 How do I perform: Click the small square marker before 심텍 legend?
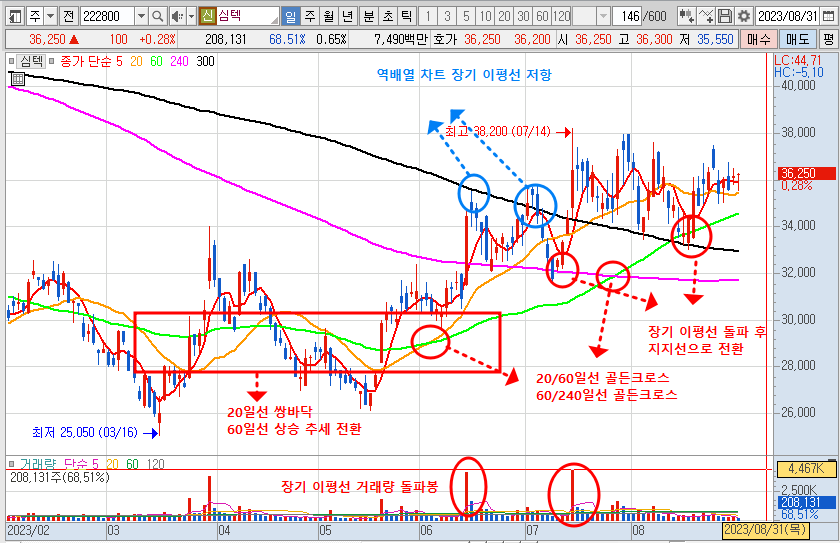(11, 61)
